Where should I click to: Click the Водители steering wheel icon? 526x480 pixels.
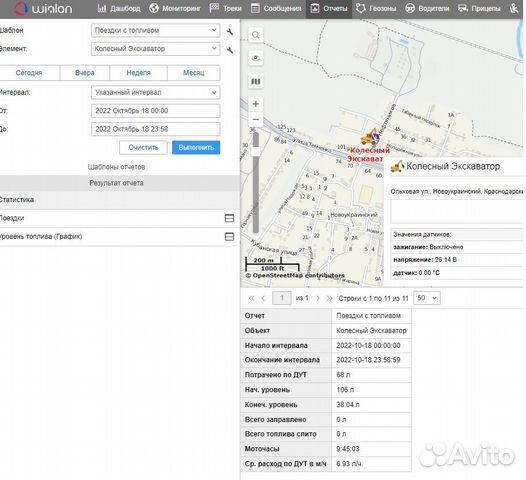[x=410, y=8]
